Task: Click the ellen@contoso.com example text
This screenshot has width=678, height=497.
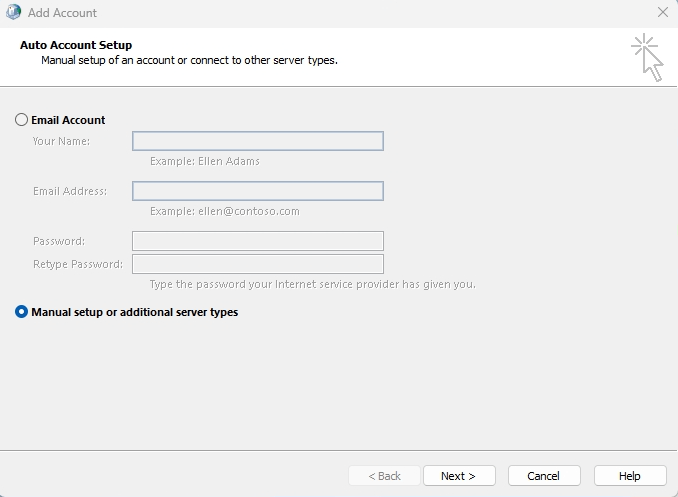Action: pos(225,211)
